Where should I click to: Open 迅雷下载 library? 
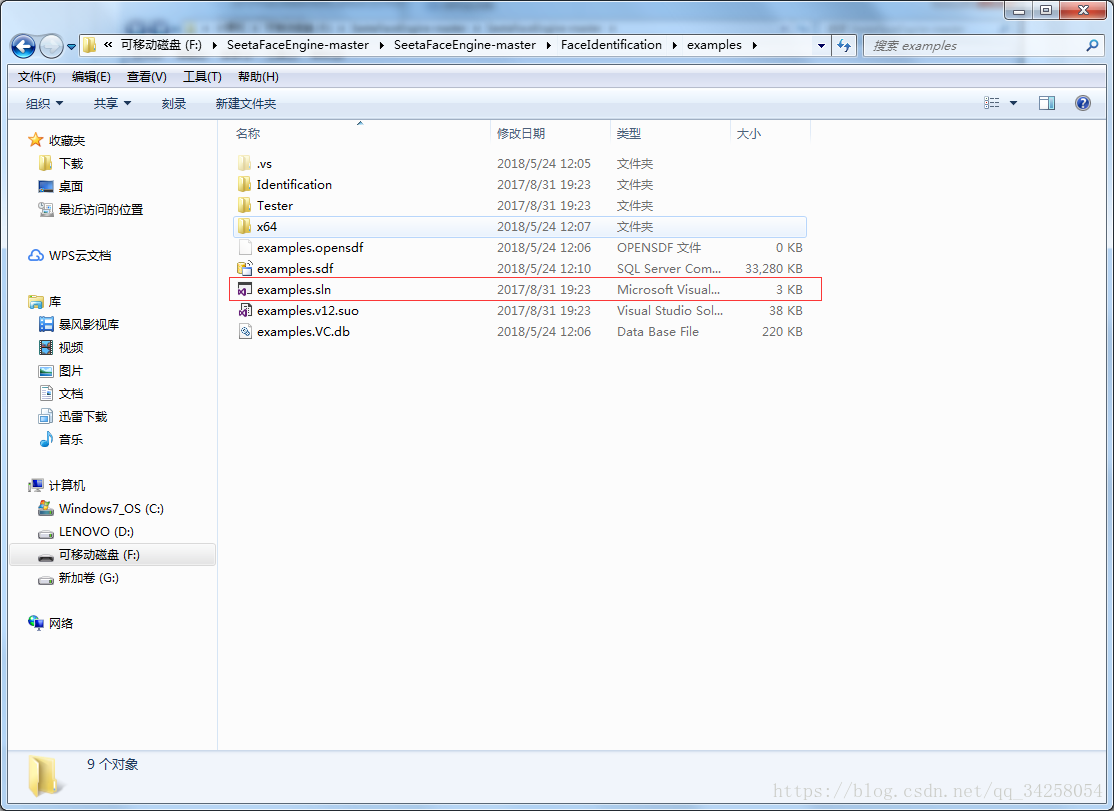pos(82,416)
